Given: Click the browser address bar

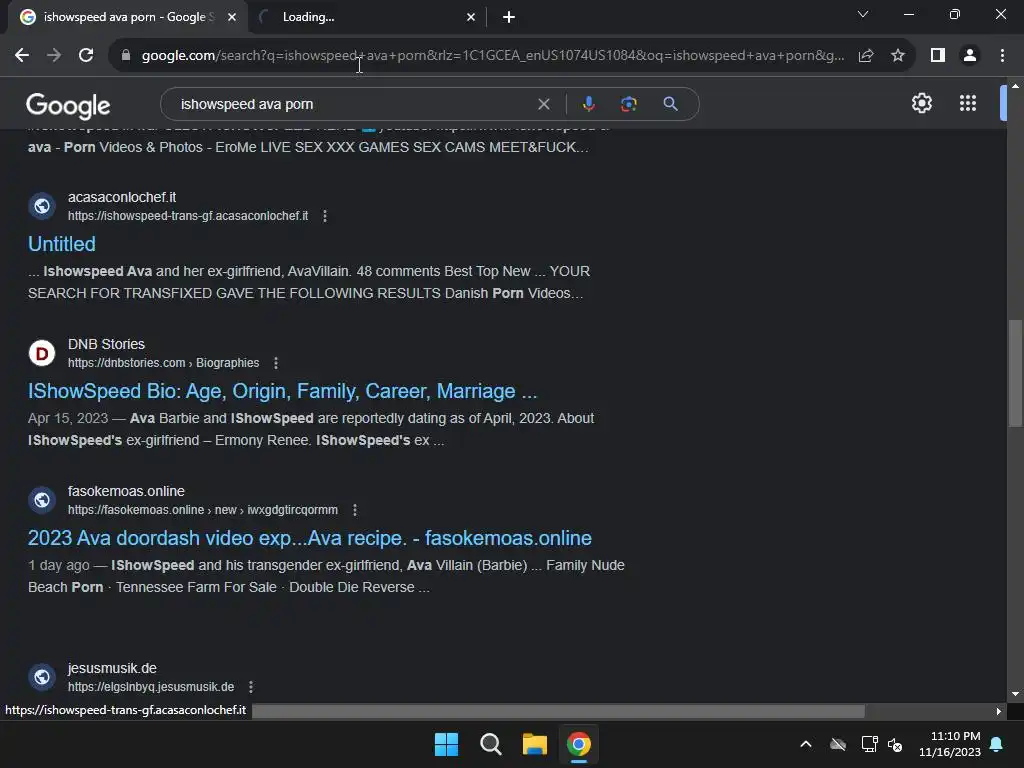Looking at the screenshot, I should click(492, 56).
